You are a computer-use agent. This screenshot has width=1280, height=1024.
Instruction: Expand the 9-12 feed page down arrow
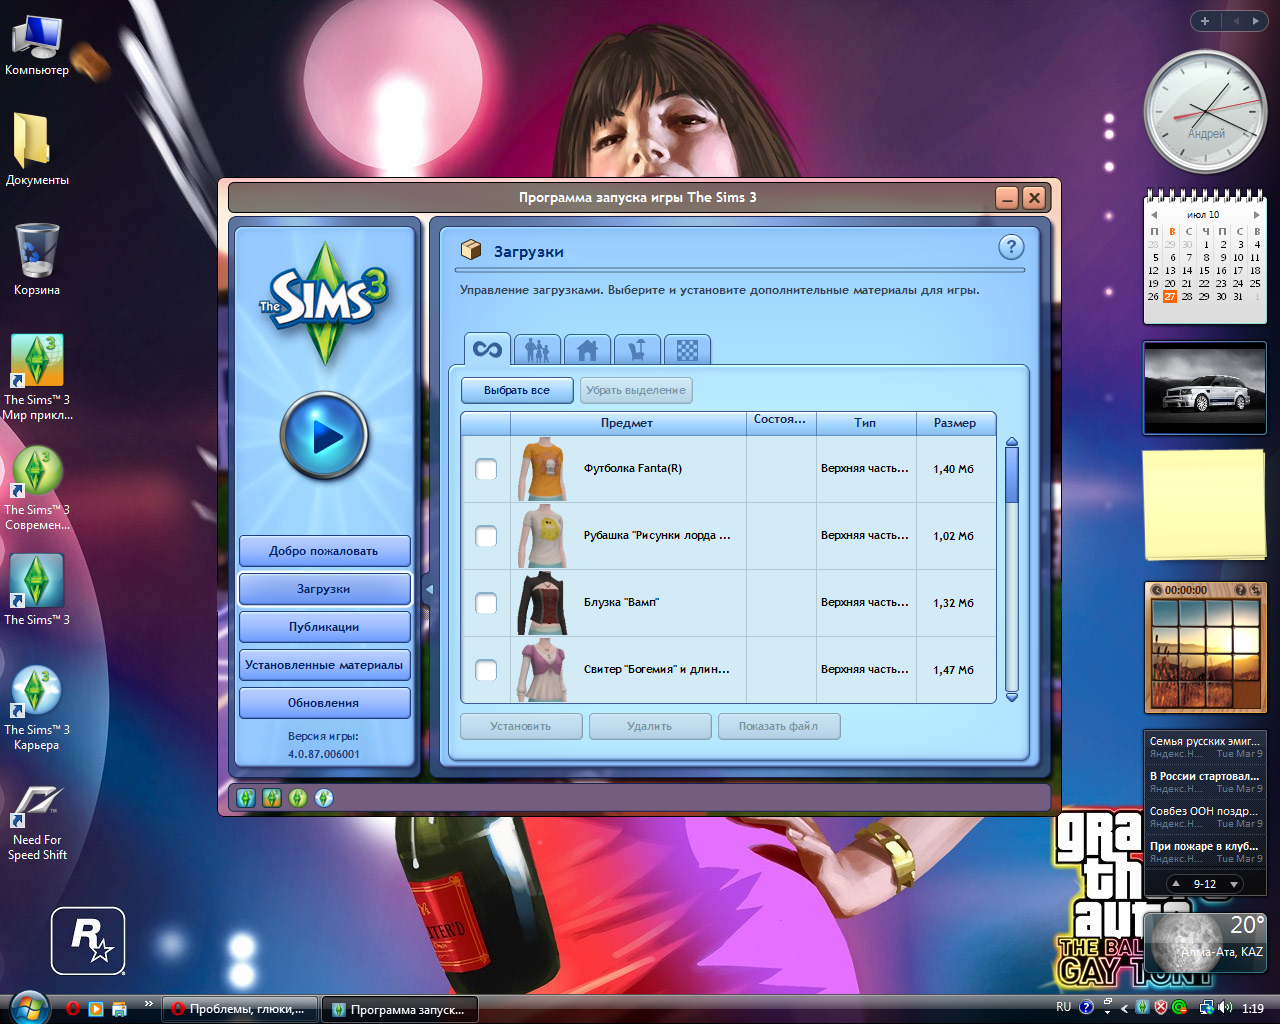click(1234, 884)
